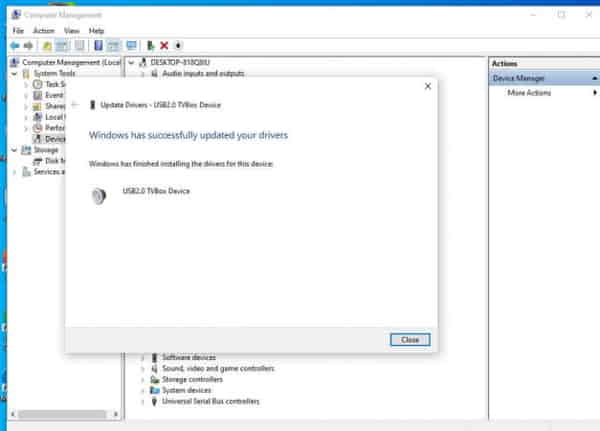Expand the Performance tree node

pyautogui.click(x=26, y=128)
